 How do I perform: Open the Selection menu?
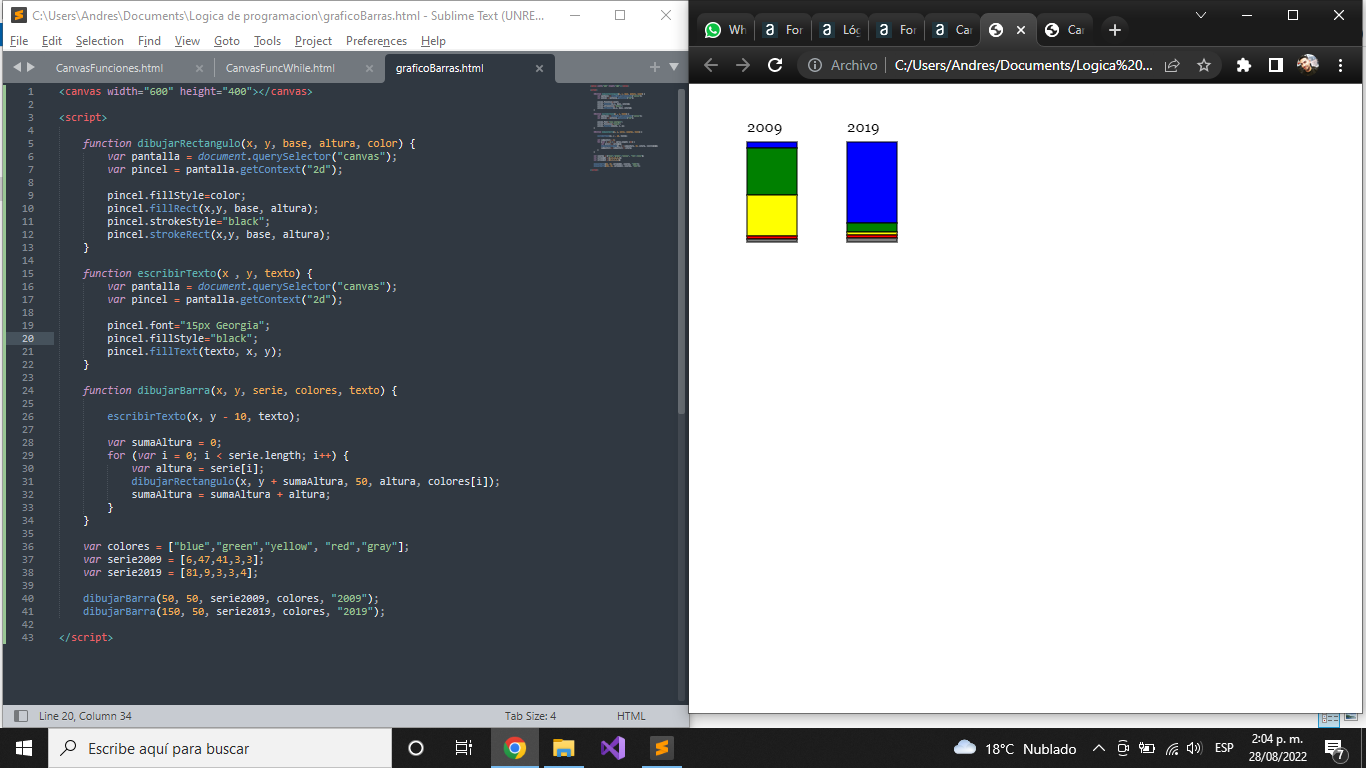[x=100, y=41]
